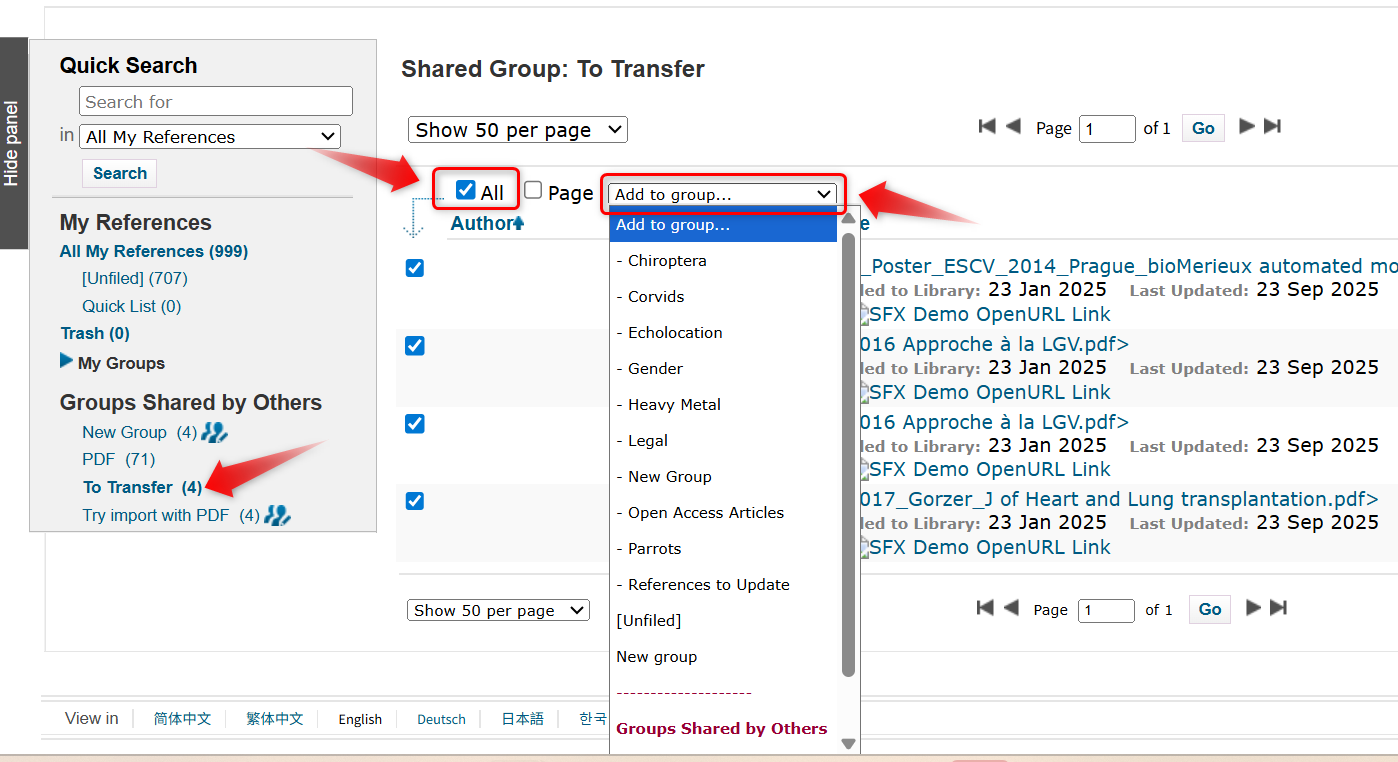Choose Open Access Articles group option
Viewport: 1398px width, 762px height.
click(x=705, y=513)
